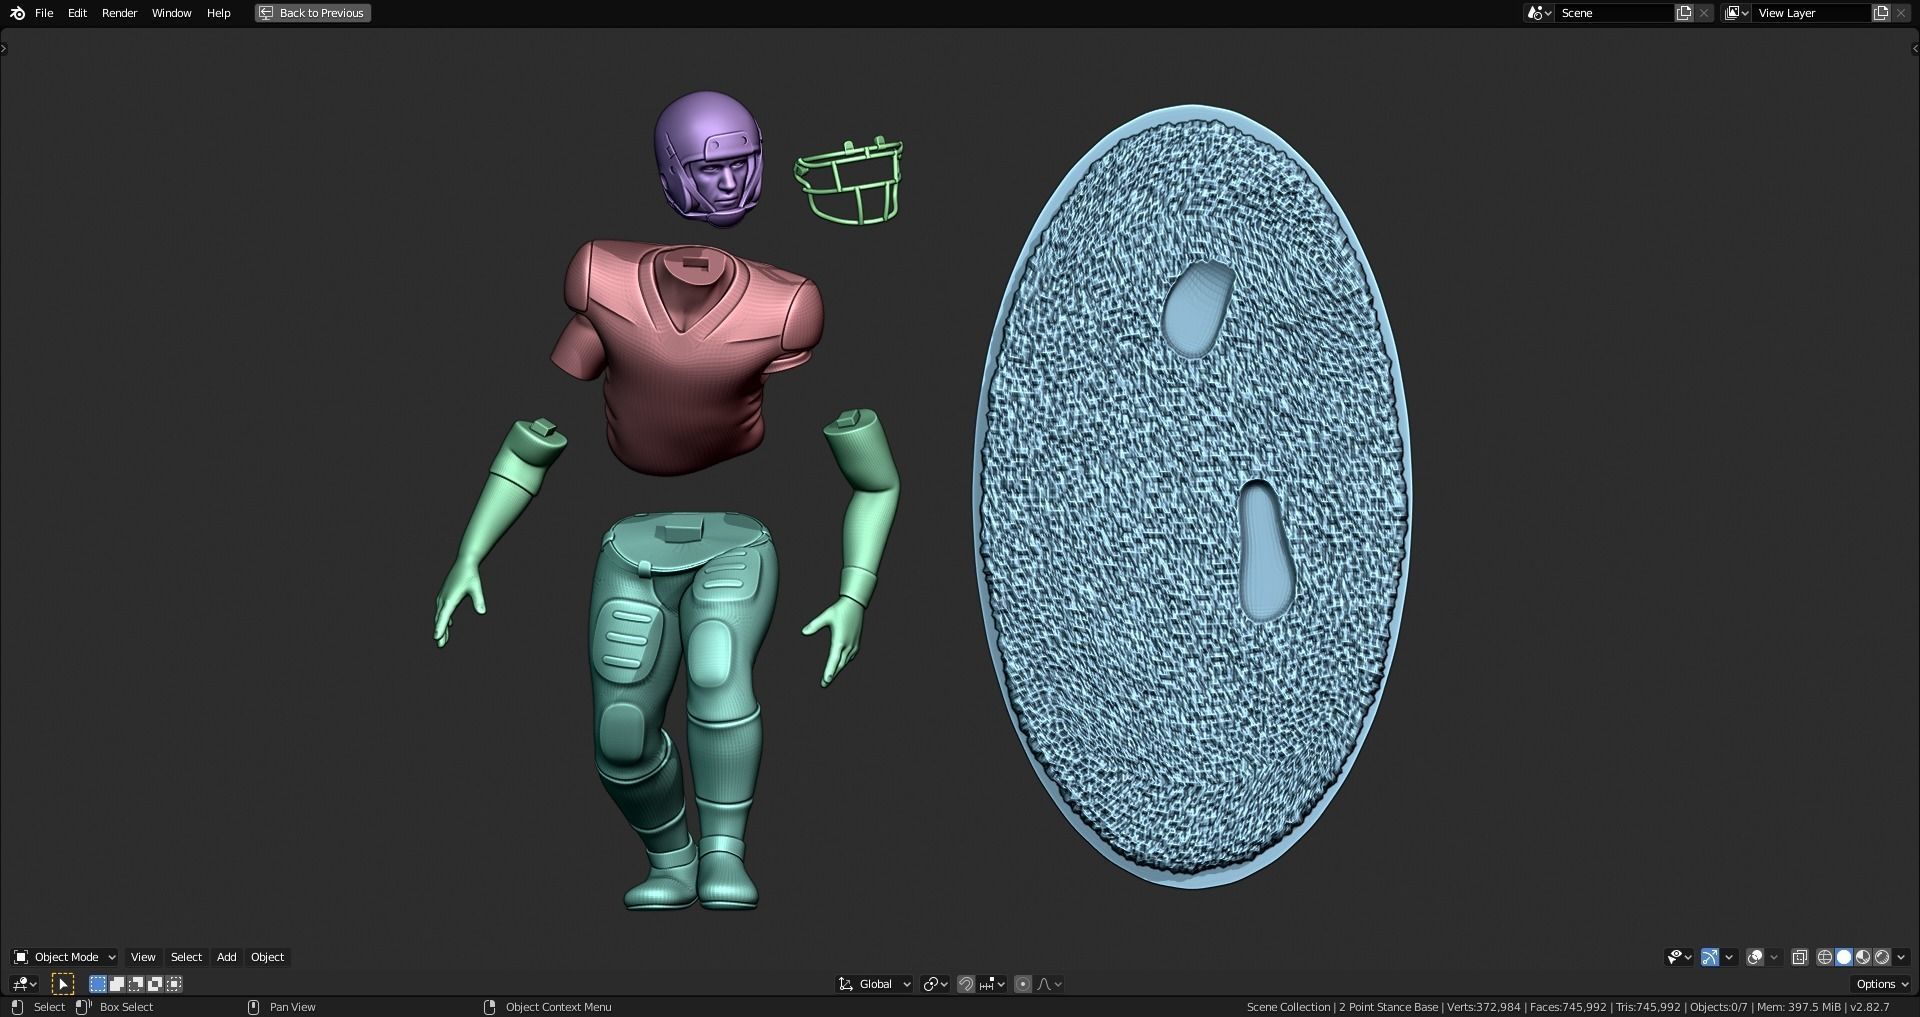Toggle viewport overlays

pyautogui.click(x=1755, y=957)
